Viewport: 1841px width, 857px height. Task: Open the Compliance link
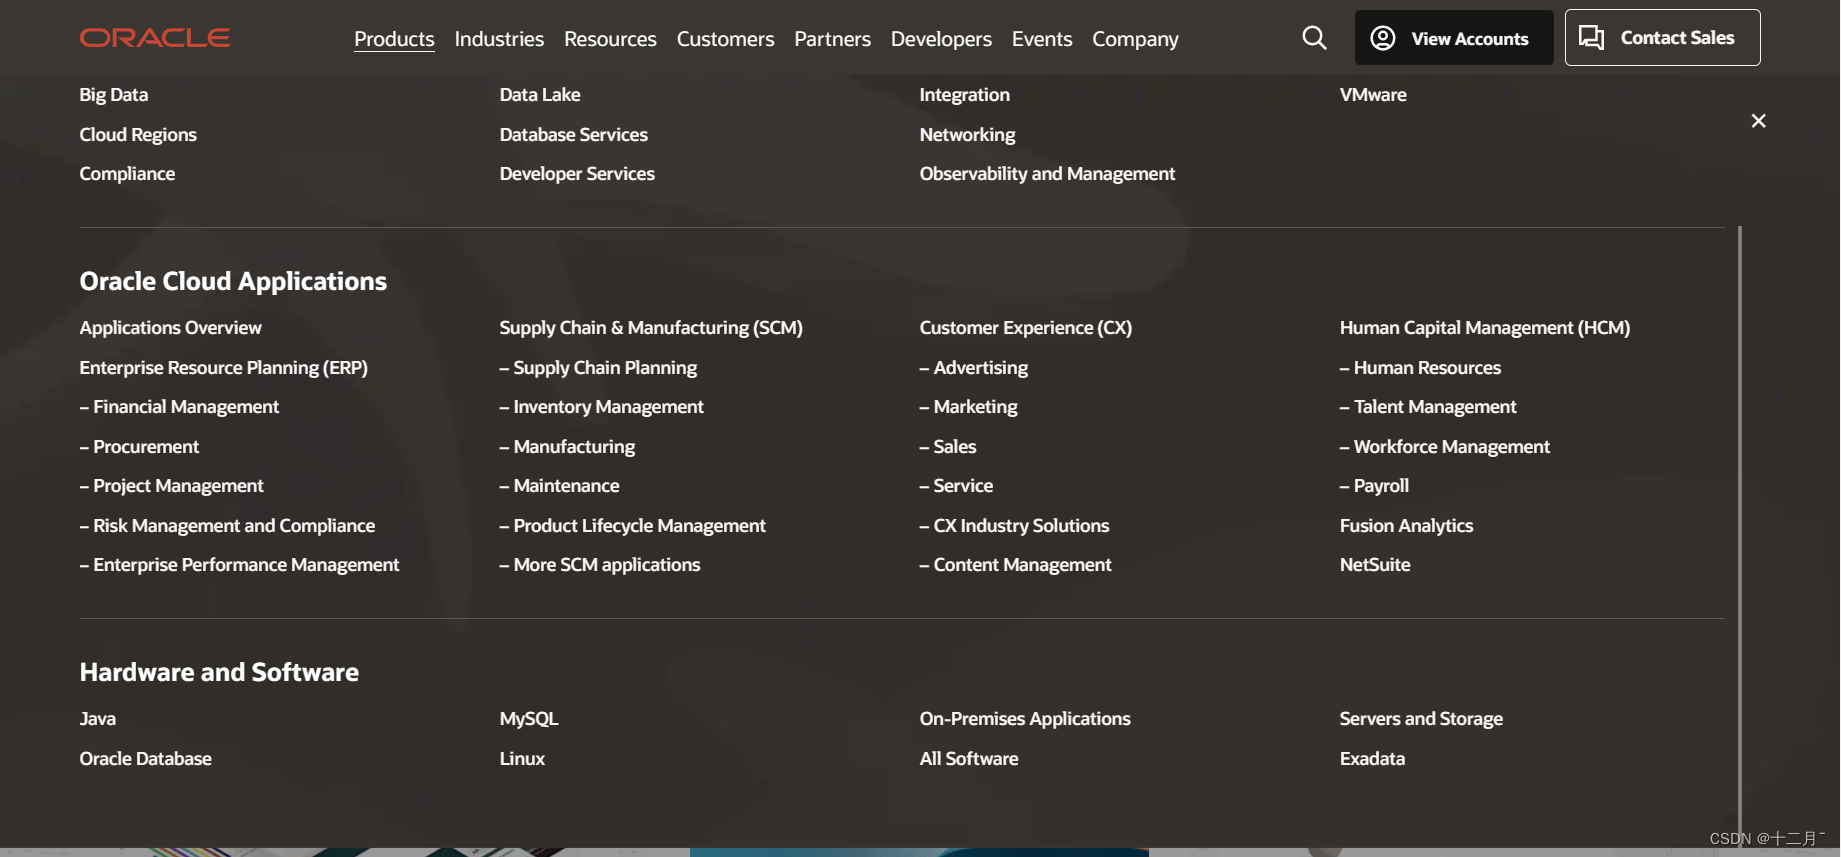(x=127, y=174)
